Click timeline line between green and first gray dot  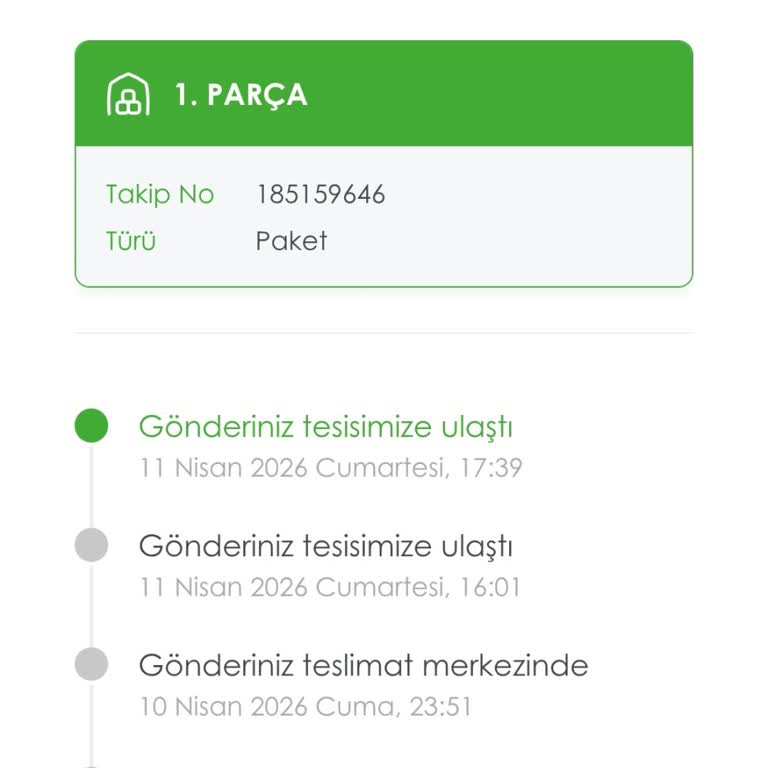pyautogui.click(x=91, y=486)
